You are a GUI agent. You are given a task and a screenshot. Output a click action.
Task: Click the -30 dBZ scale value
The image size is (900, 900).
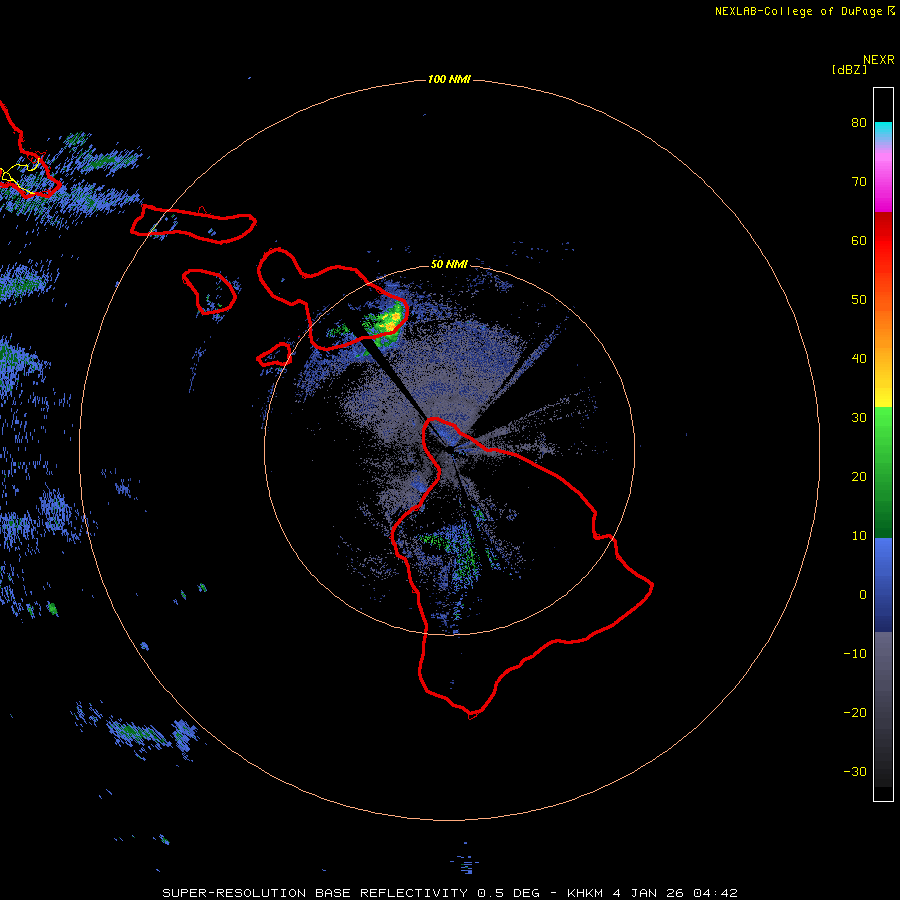pos(855,771)
